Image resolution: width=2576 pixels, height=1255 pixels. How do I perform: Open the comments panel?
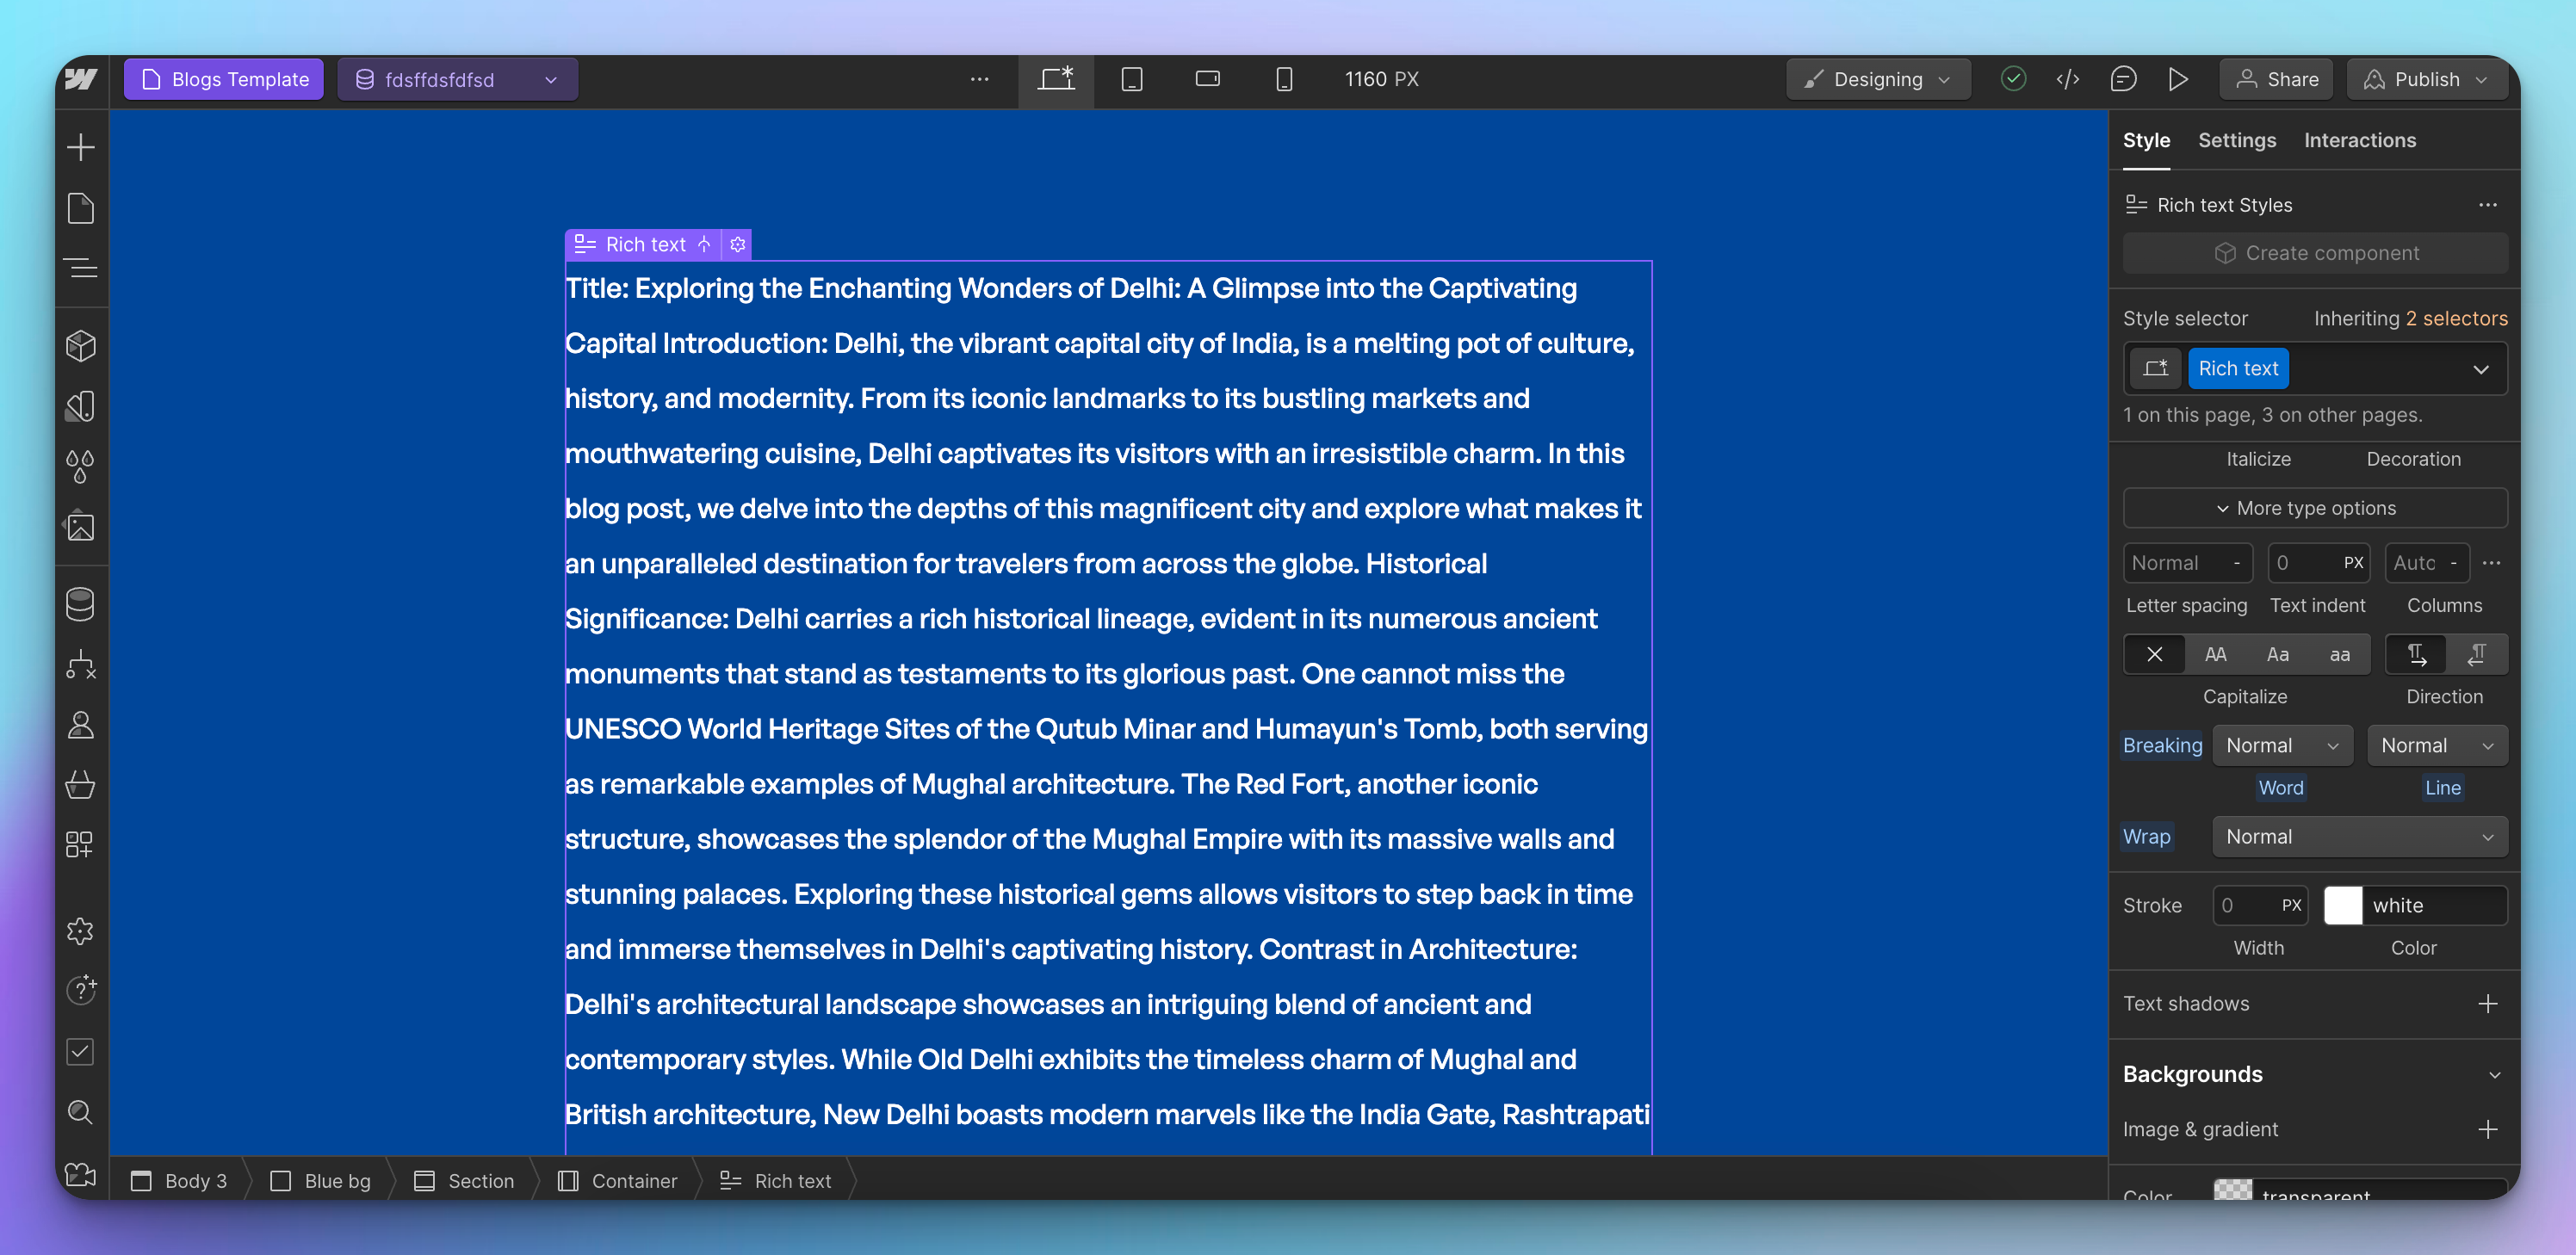pos(2123,79)
